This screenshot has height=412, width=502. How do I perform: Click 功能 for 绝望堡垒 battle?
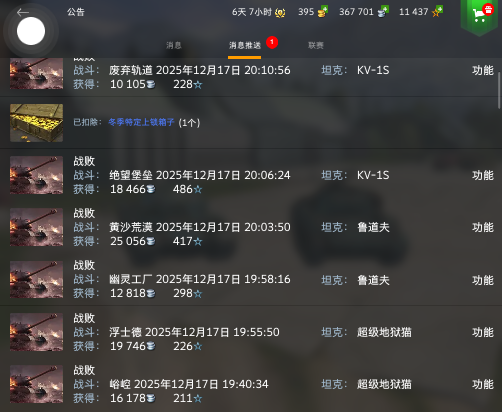pyautogui.click(x=482, y=175)
